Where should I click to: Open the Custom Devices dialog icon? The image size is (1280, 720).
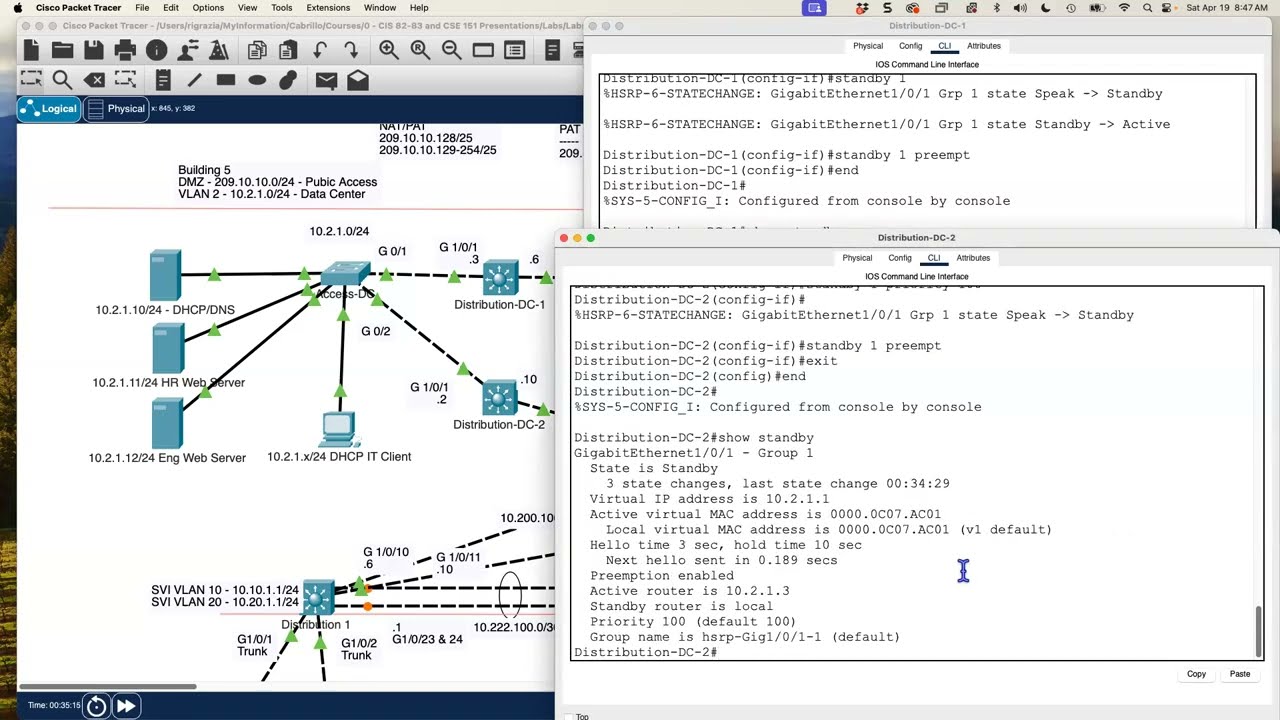515,50
